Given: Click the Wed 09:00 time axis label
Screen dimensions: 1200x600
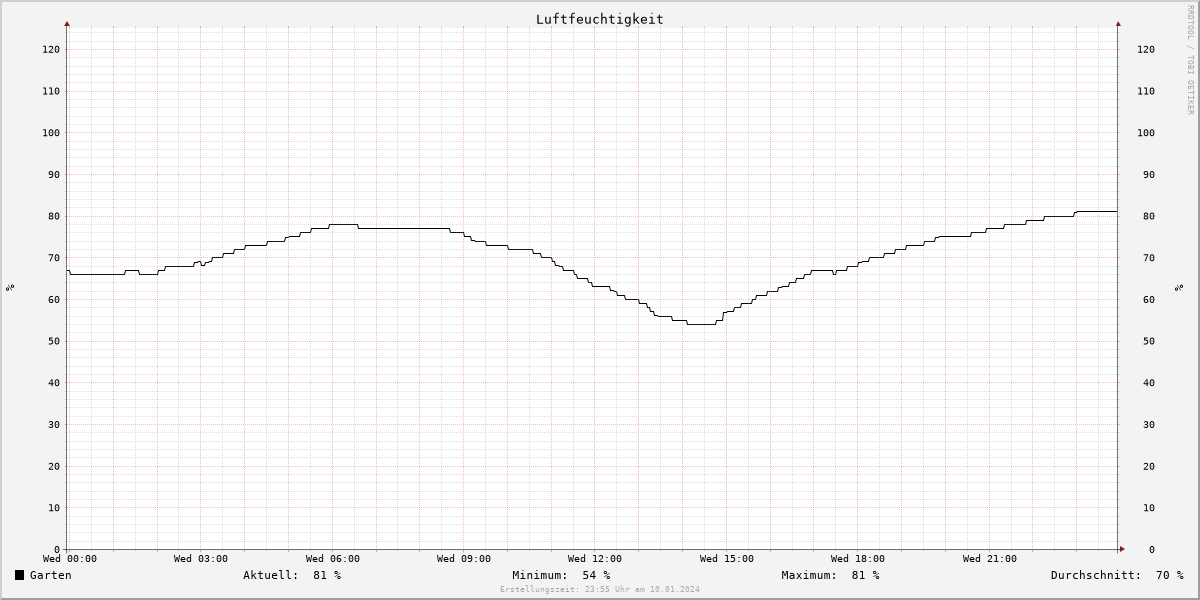Looking at the screenshot, I should tap(464, 559).
